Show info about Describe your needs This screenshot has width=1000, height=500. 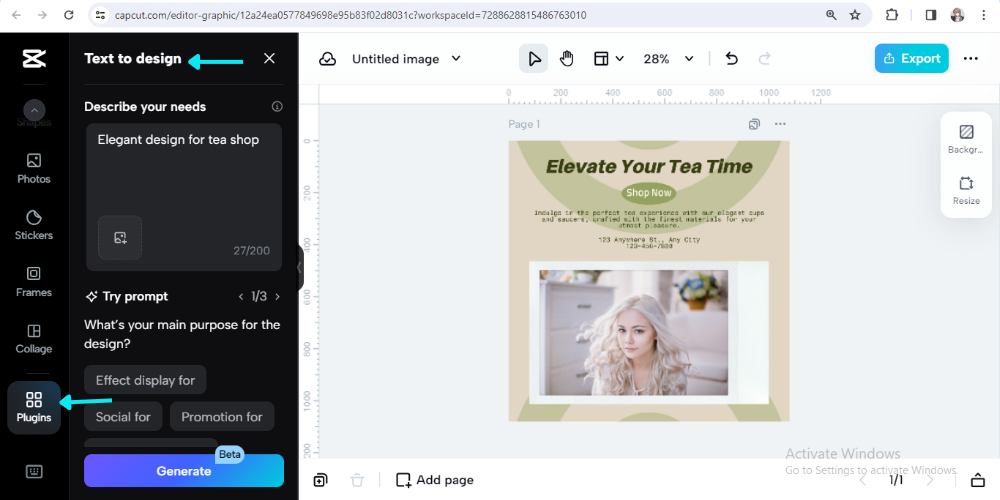(x=277, y=107)
